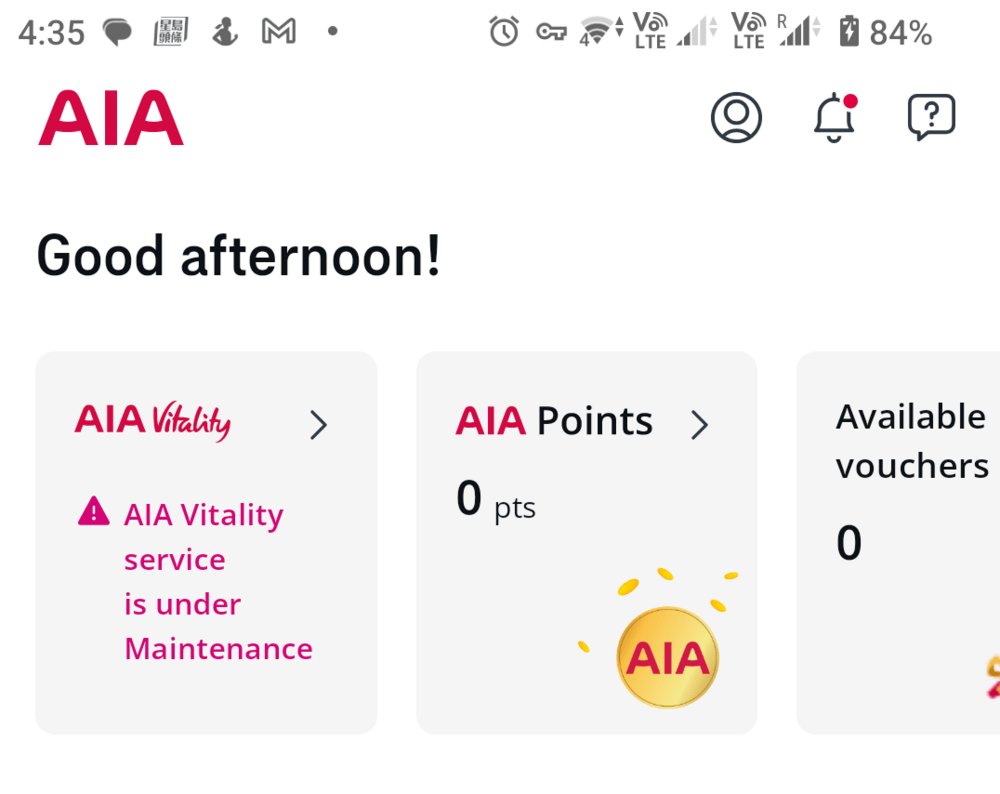Click the AIA logo
This screenshot has width=1000, height=794.
[x=109, y=117]
